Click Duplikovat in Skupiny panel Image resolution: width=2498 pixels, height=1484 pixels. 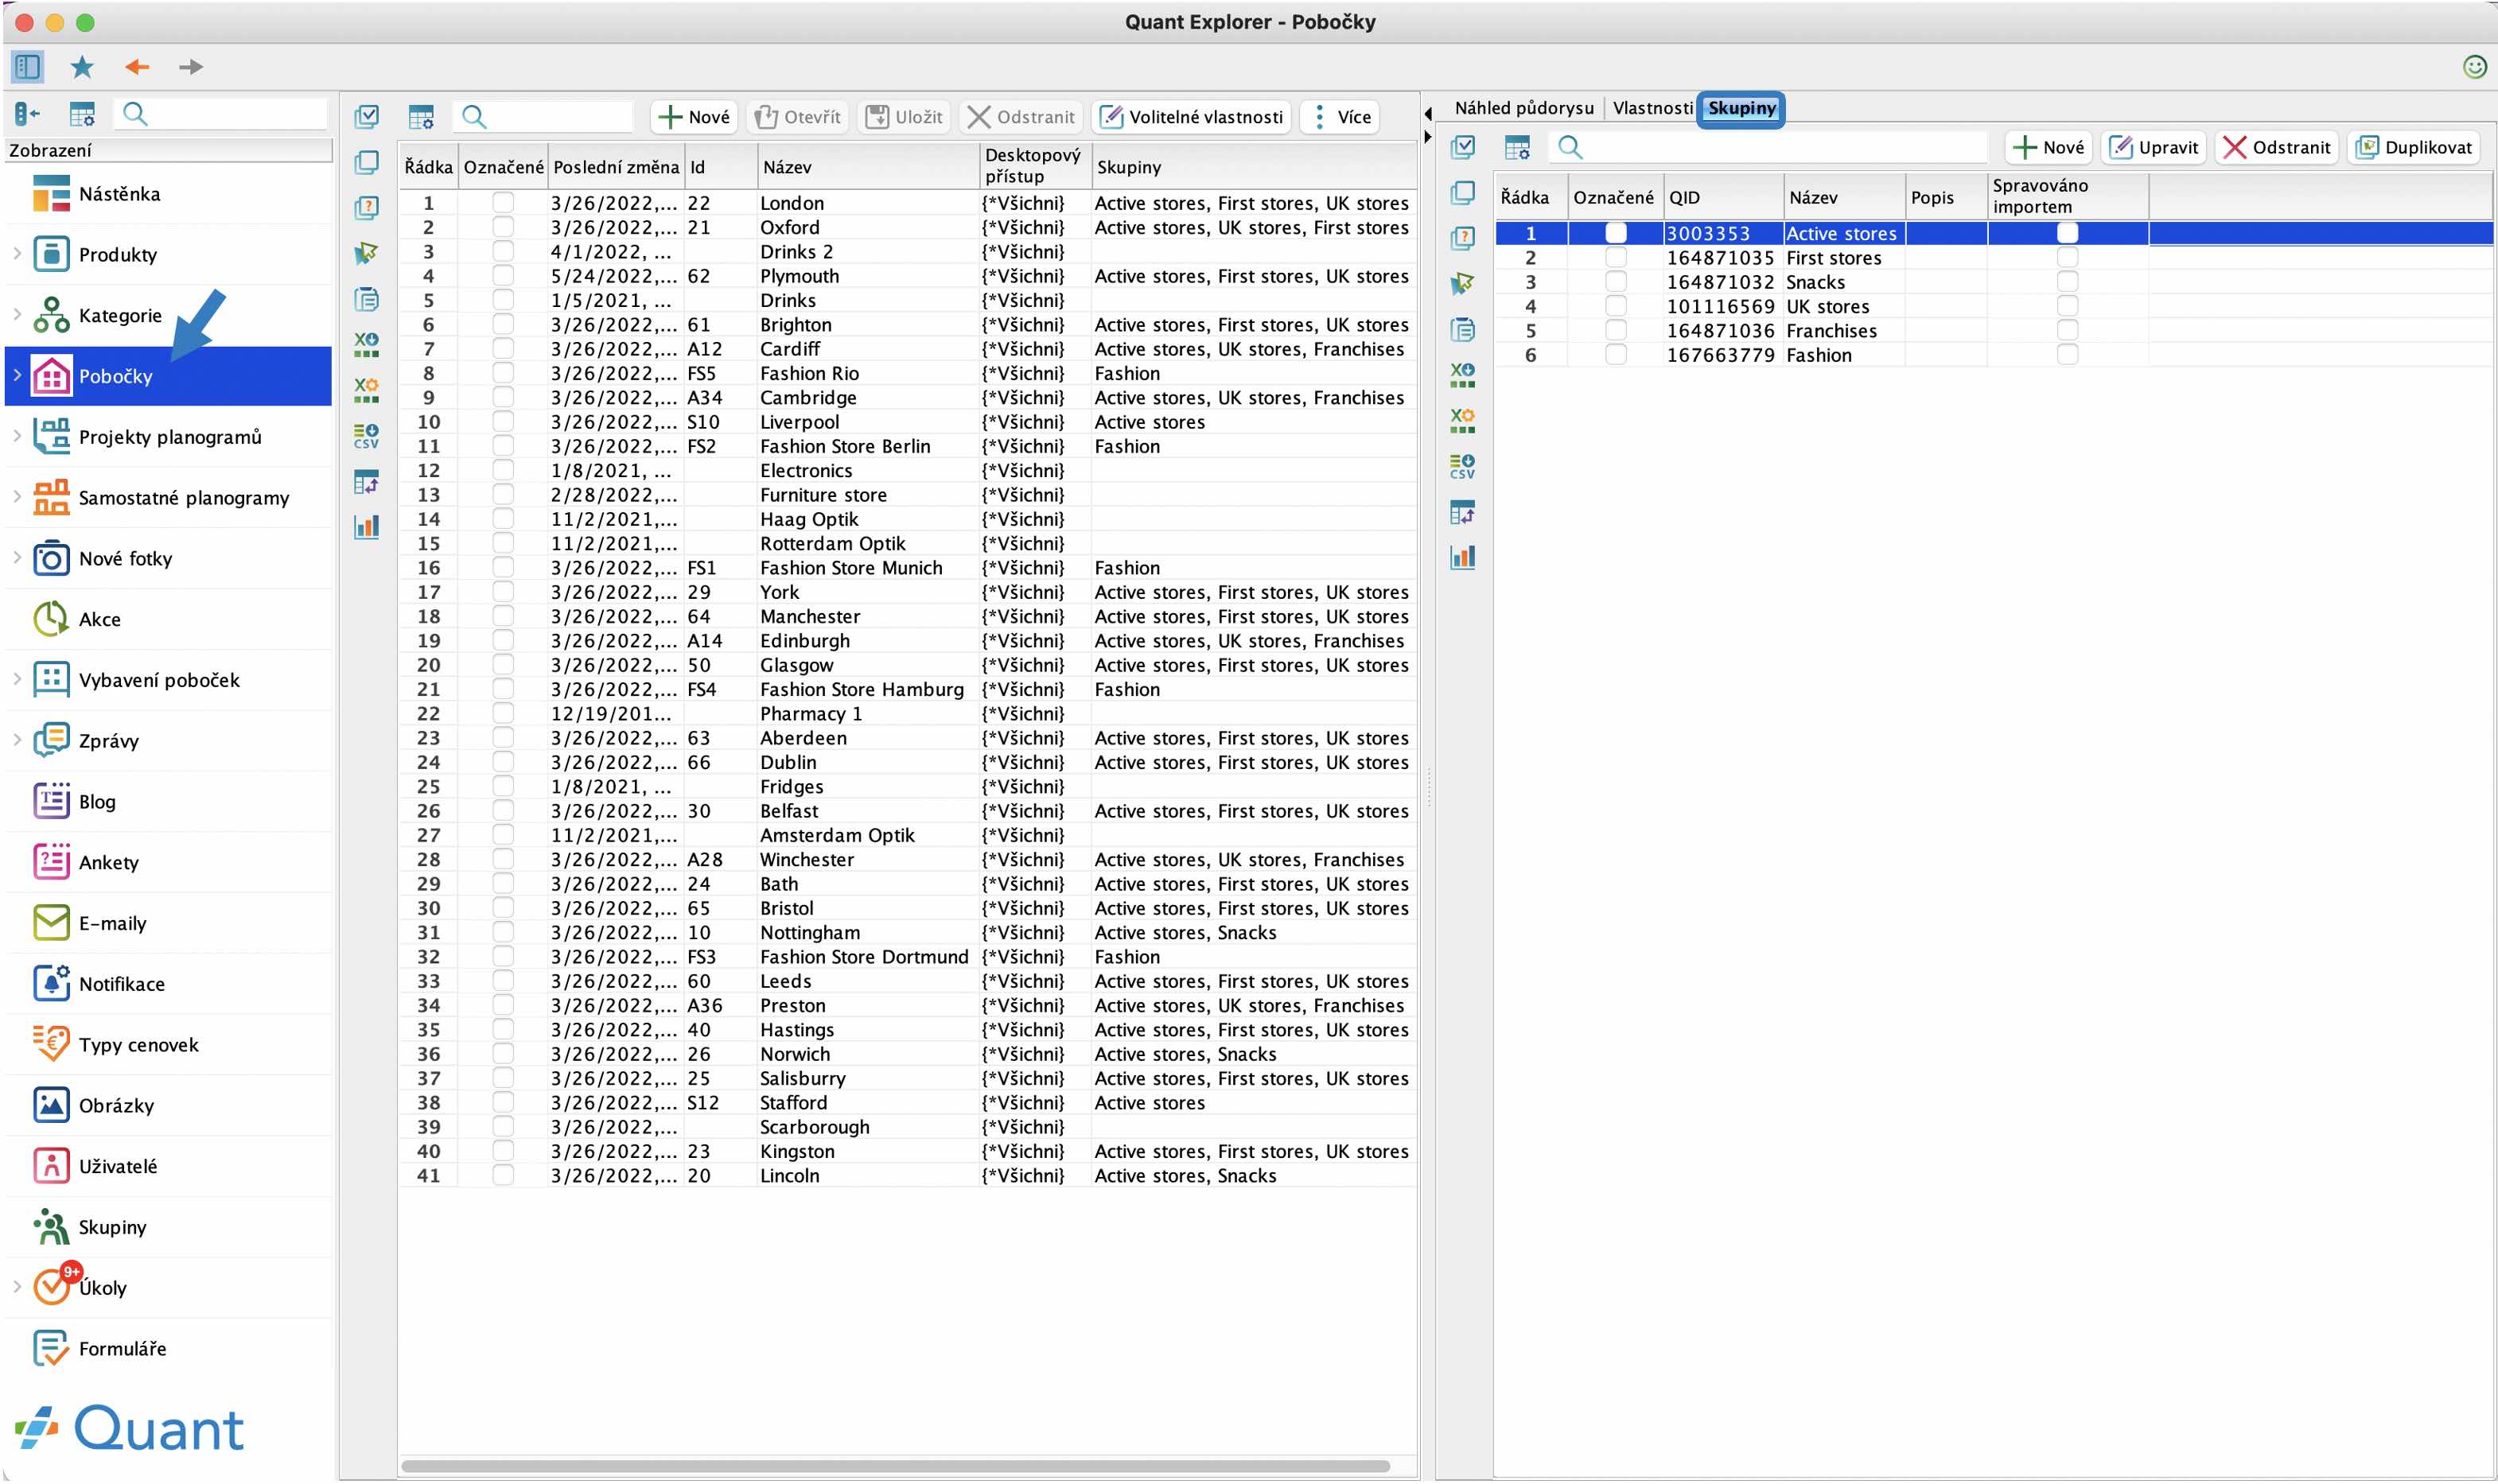2414,148
